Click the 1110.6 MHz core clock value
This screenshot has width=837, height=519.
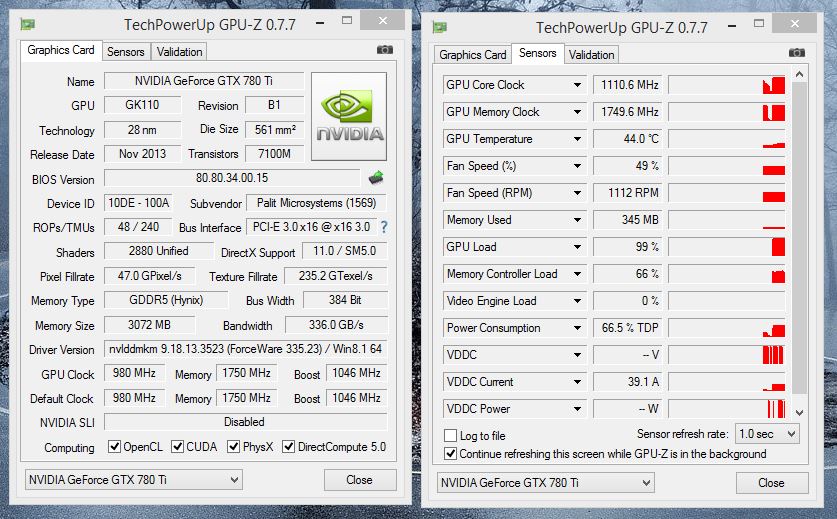pos(628,85)
